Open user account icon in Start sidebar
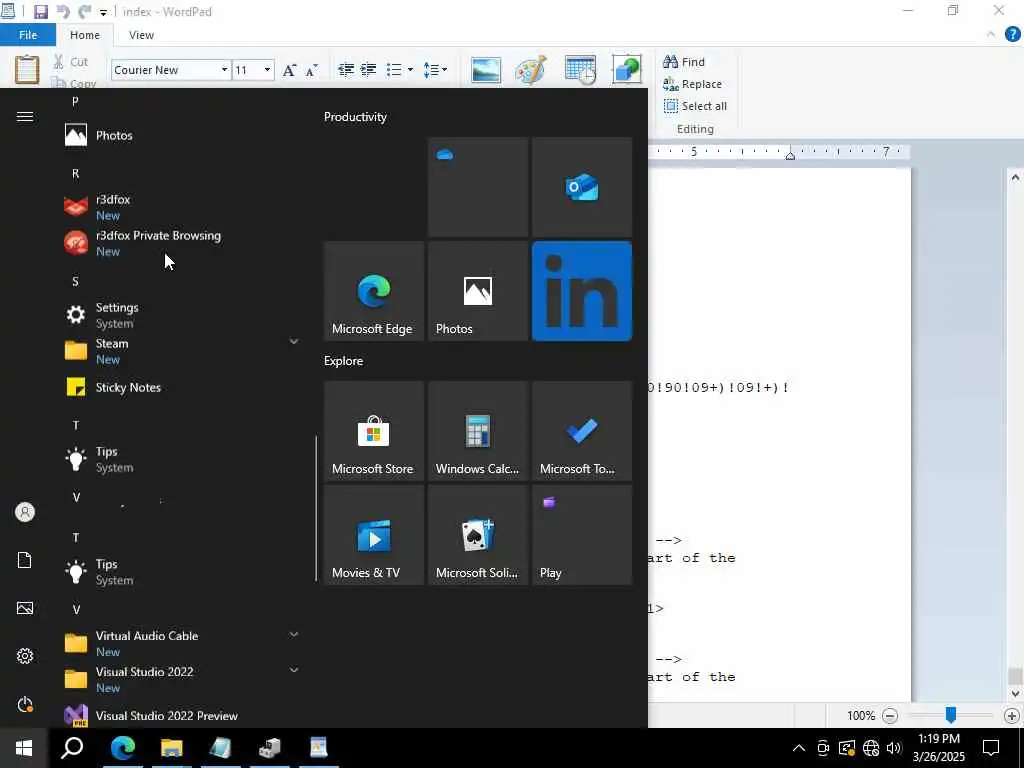 tap(25, 512)
